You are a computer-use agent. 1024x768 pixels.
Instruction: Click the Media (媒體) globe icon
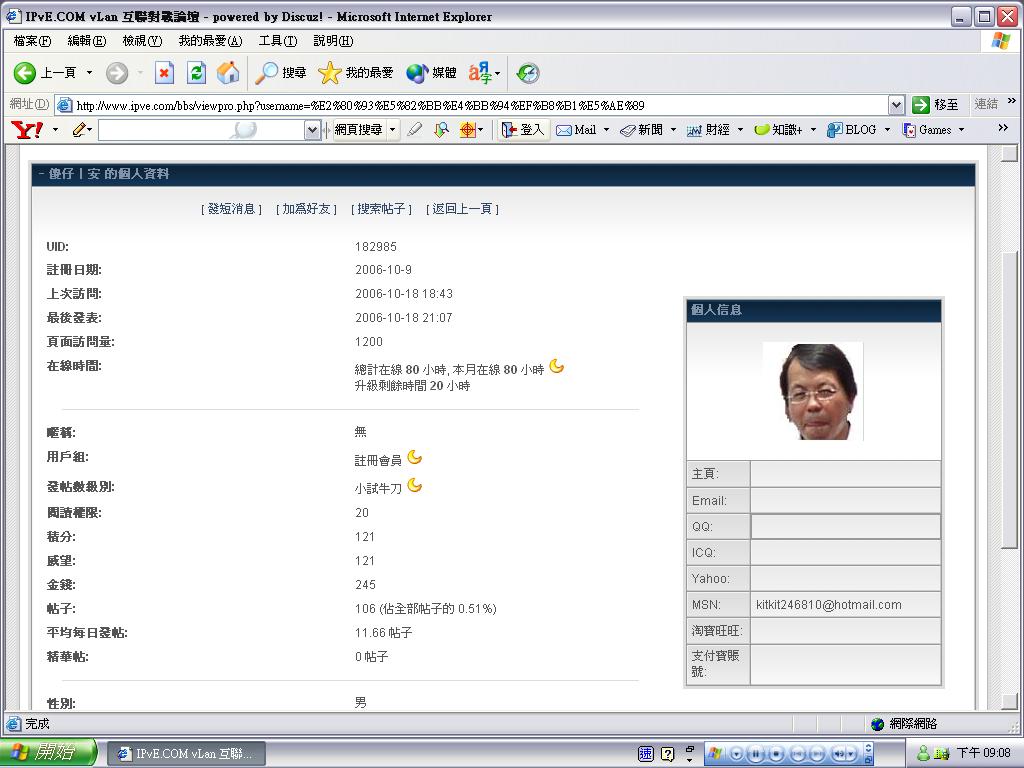(x=417, y=73)
